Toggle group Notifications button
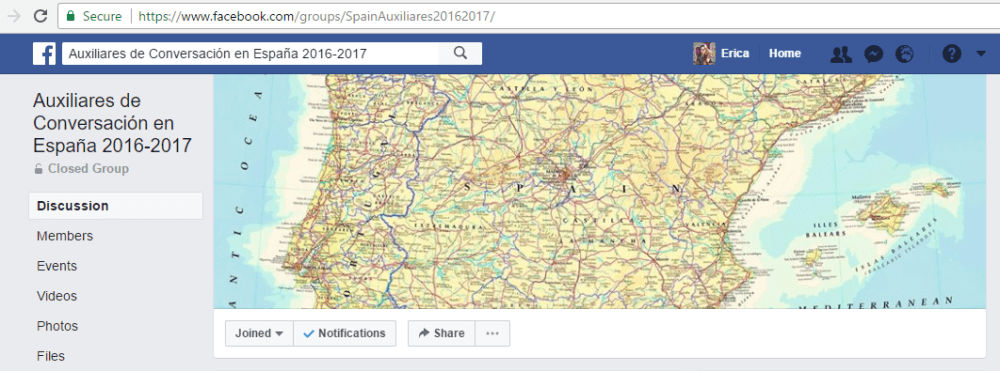 coord(344,333)
